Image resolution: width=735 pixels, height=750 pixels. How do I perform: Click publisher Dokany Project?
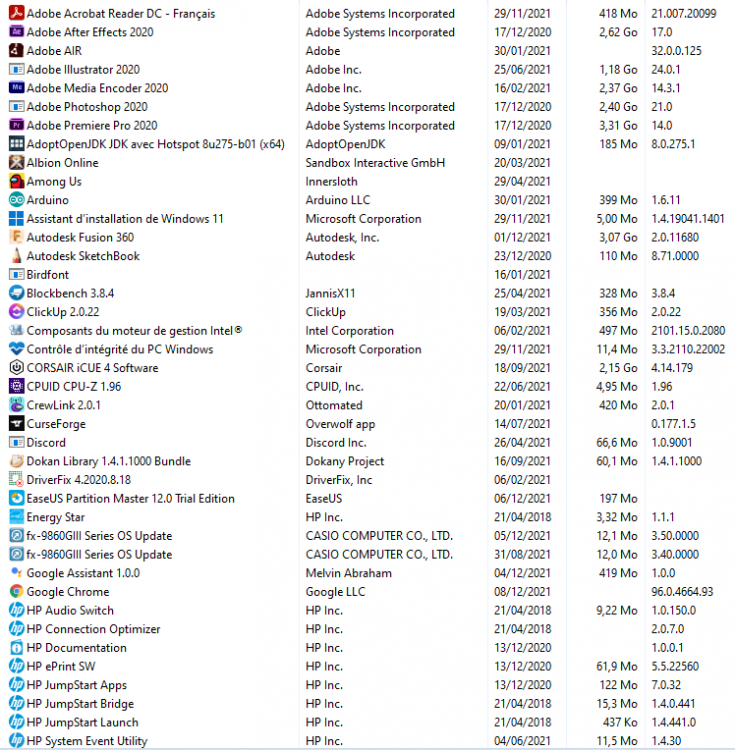(345, 461)
